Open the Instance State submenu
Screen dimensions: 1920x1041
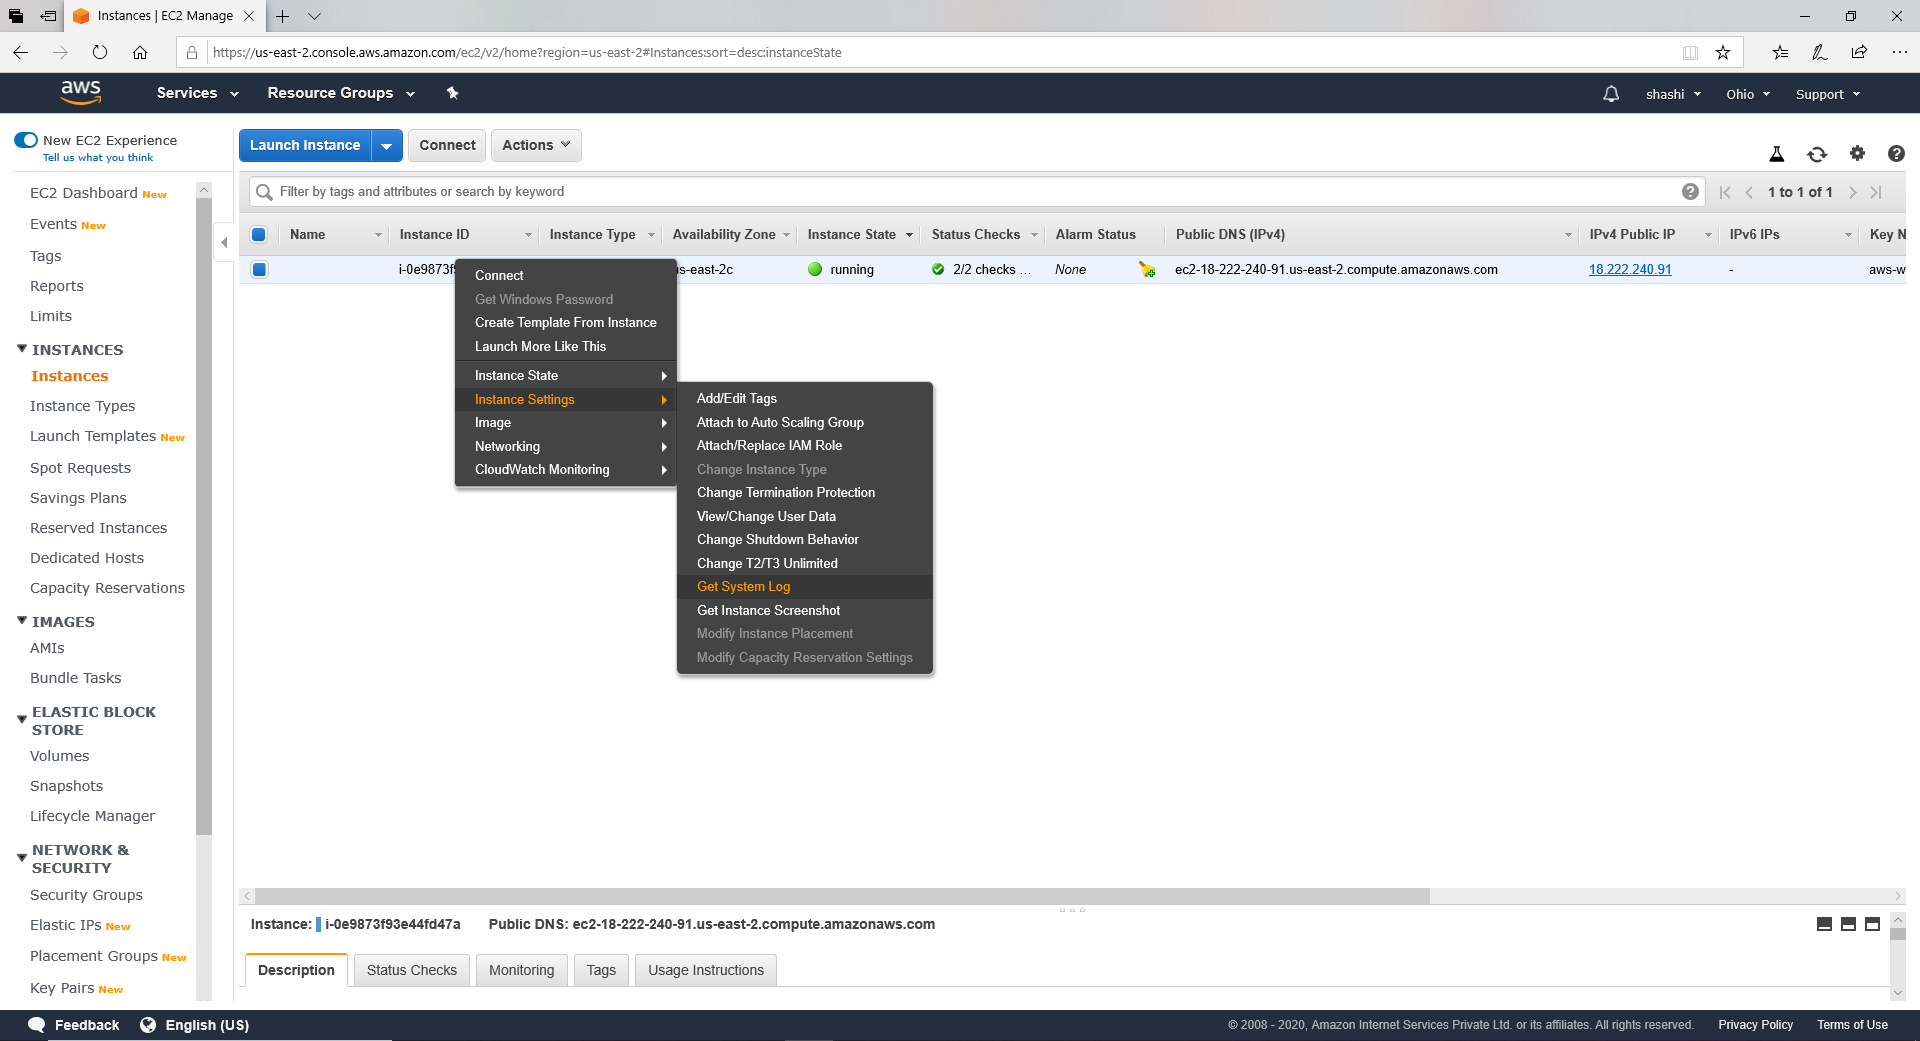click(x=566, y=375)
